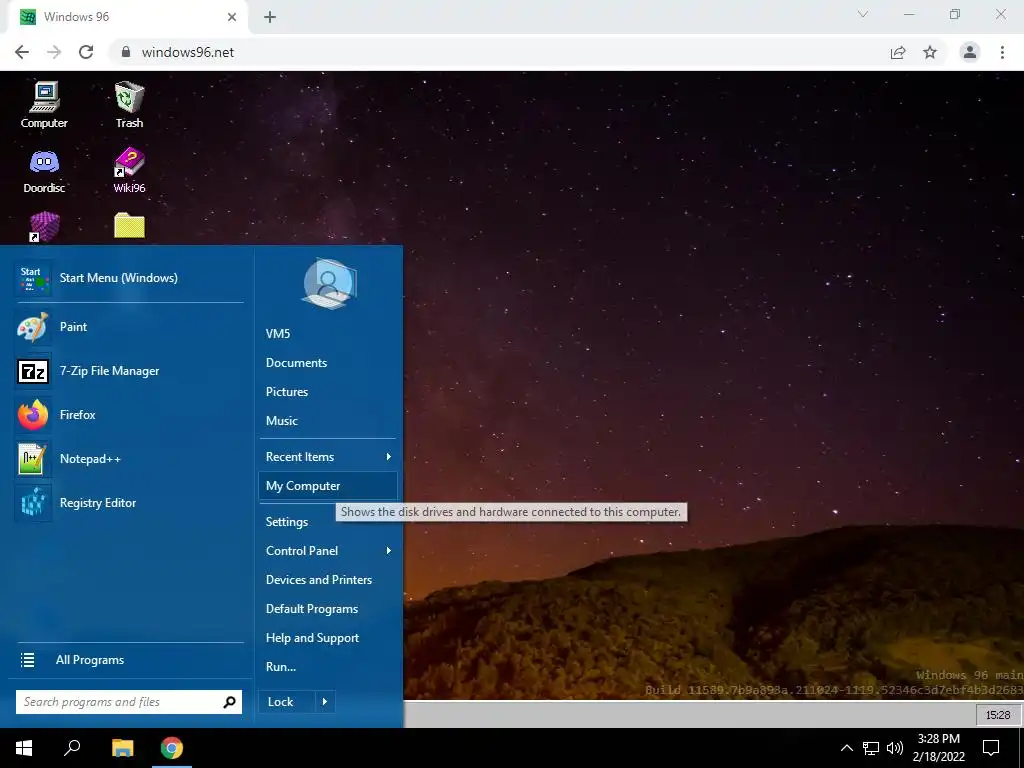Open the Wiki96 desktop shortcut
The width and height of the screenshot is (1024, 768).
pos(129,170)
